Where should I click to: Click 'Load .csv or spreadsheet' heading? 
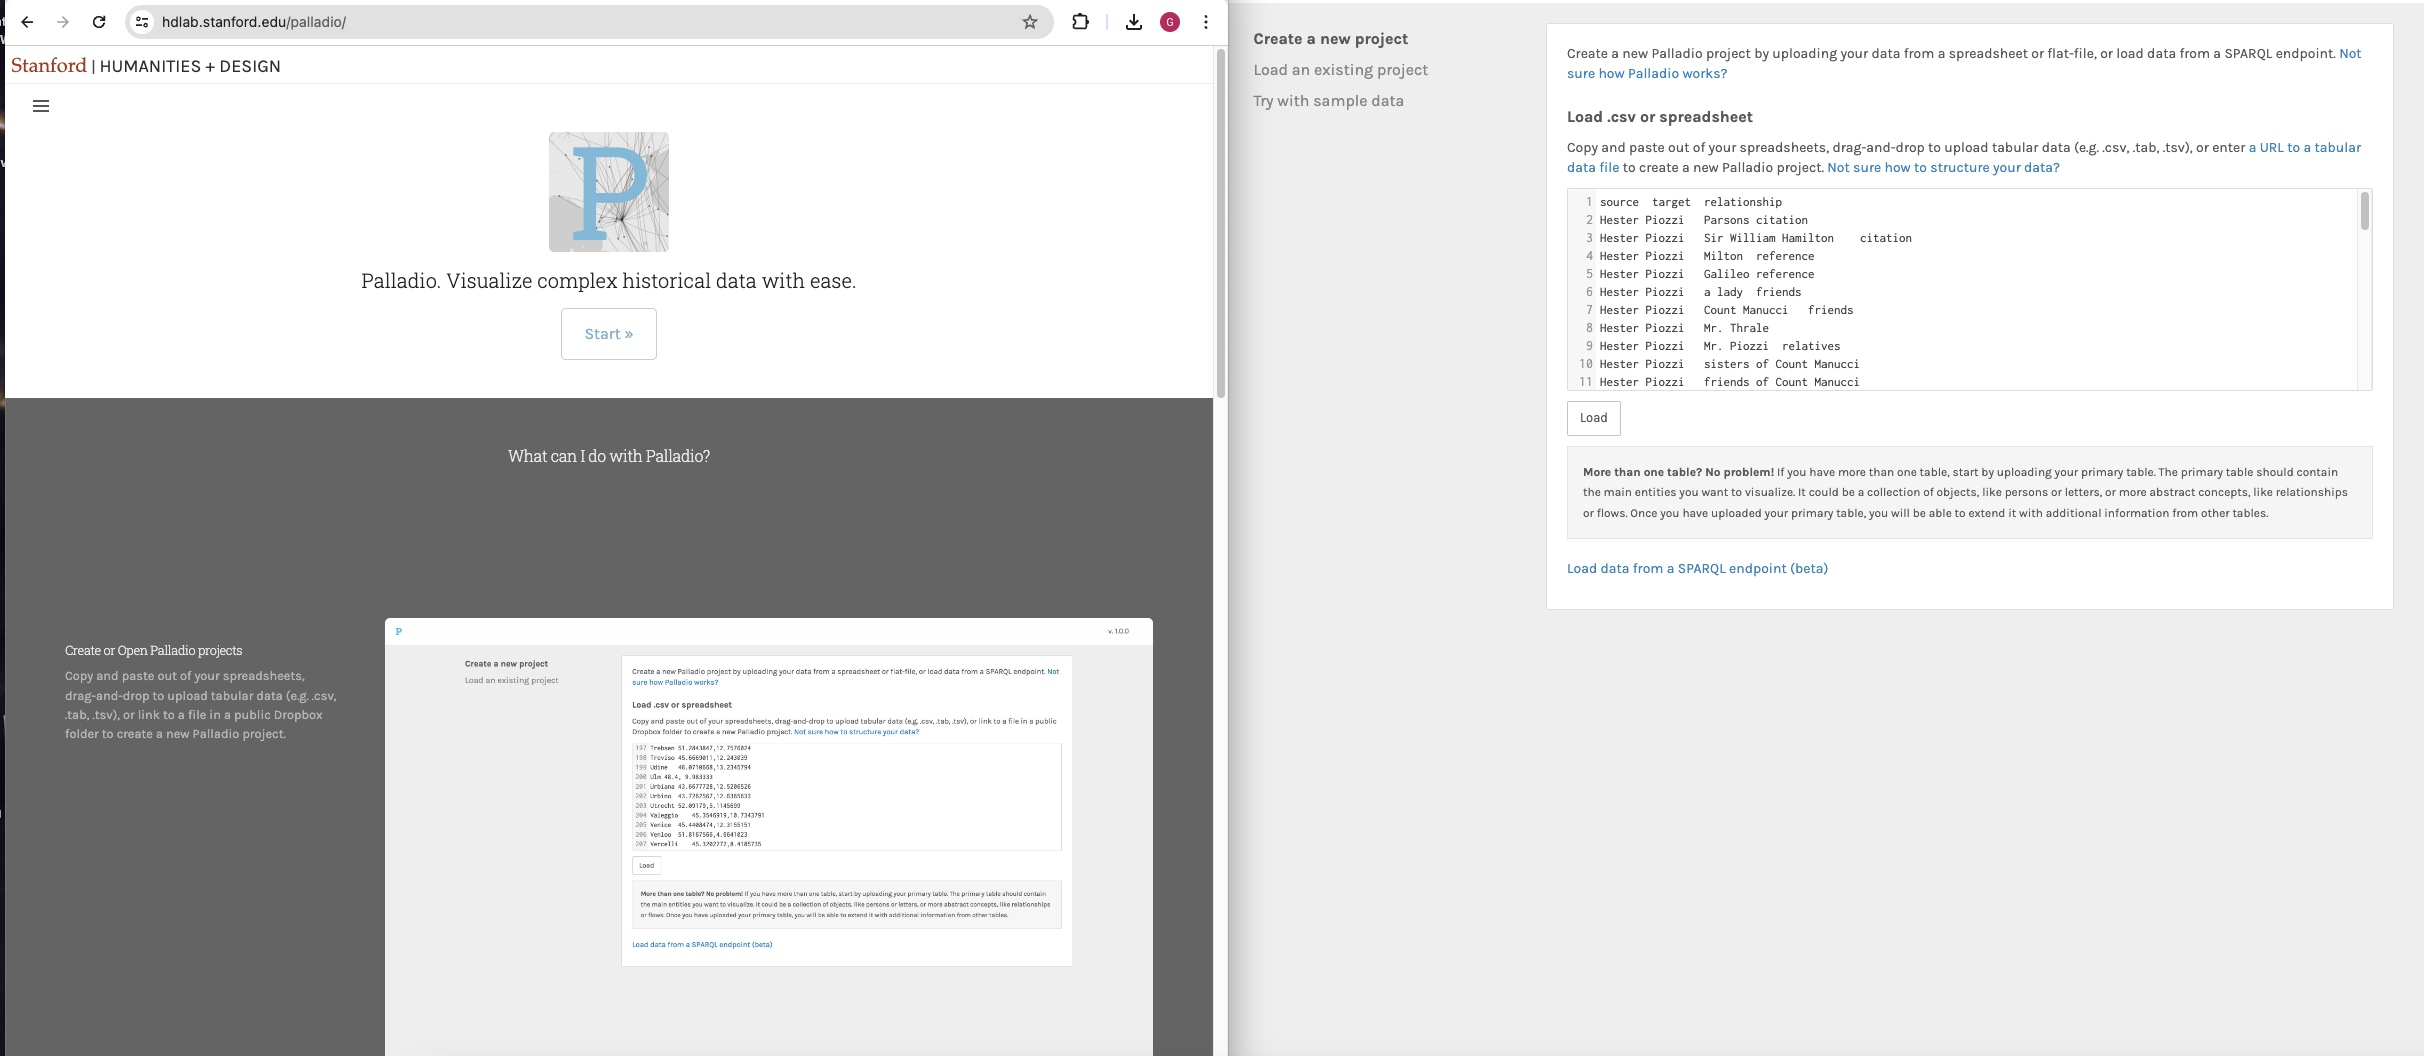1660,117
